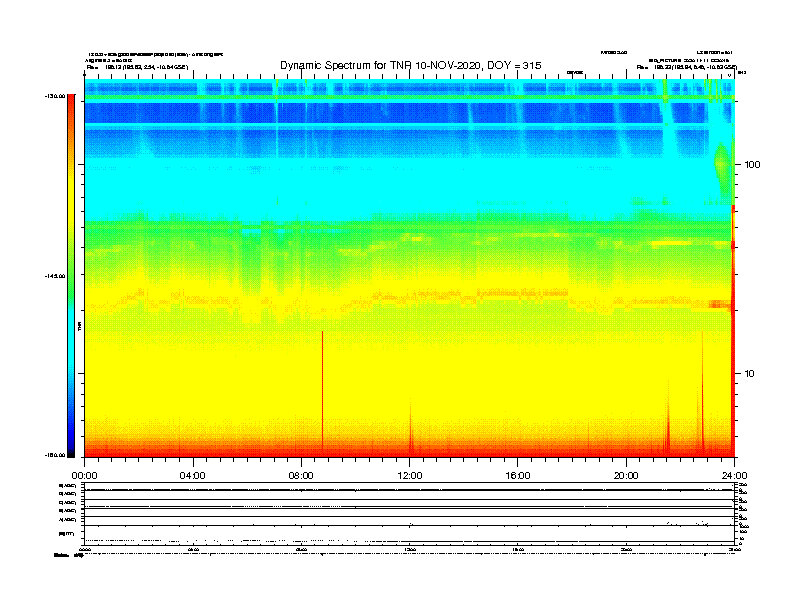Click the 00:00 label on the spectrum's time axis
792x612 pixels.
84,476
